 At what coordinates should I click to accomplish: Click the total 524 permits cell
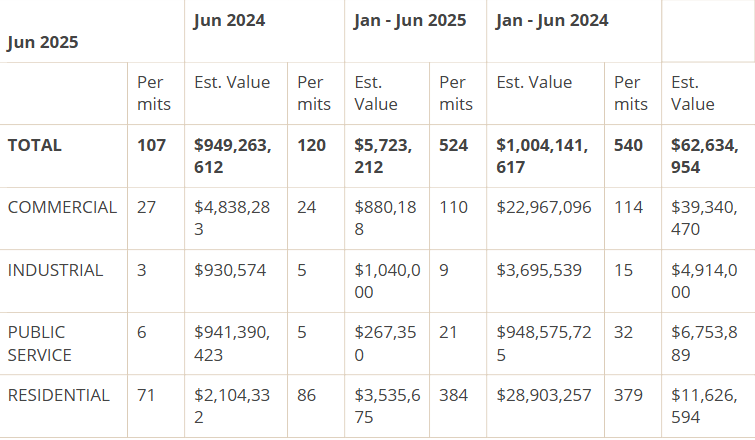tap(454, 145)
